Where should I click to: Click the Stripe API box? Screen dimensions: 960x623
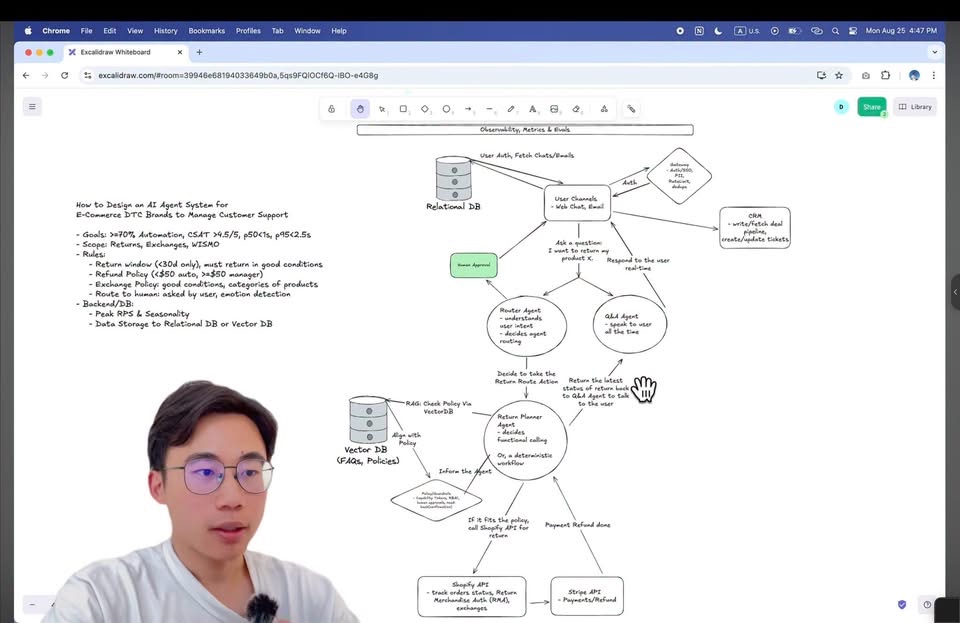tap(587, 596)
